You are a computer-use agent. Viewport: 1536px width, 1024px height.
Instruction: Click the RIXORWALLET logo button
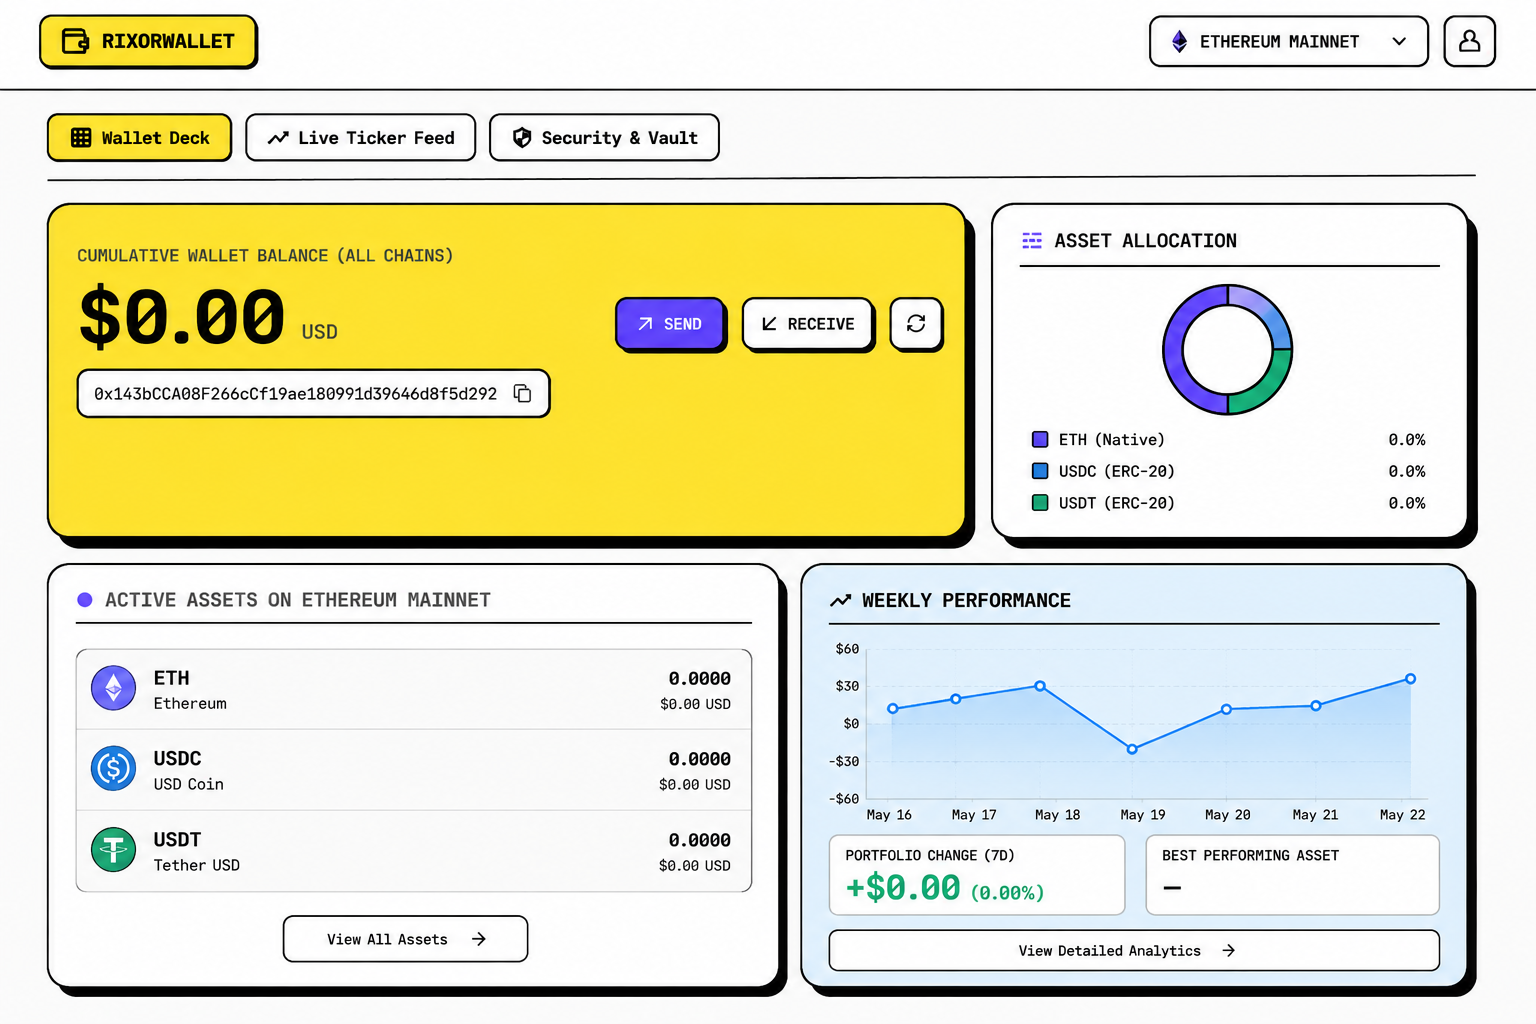(148, 41)
